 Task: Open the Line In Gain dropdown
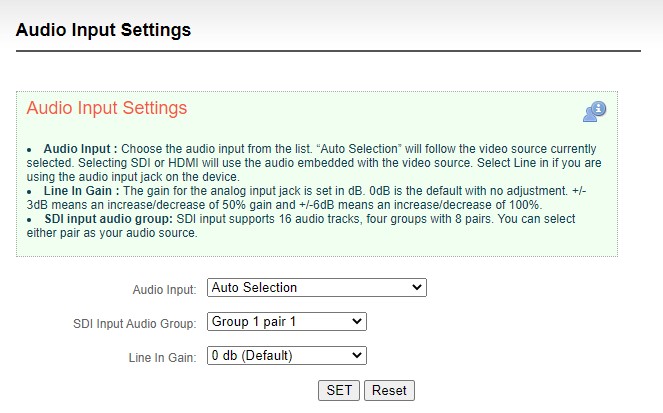click(287, 356)
